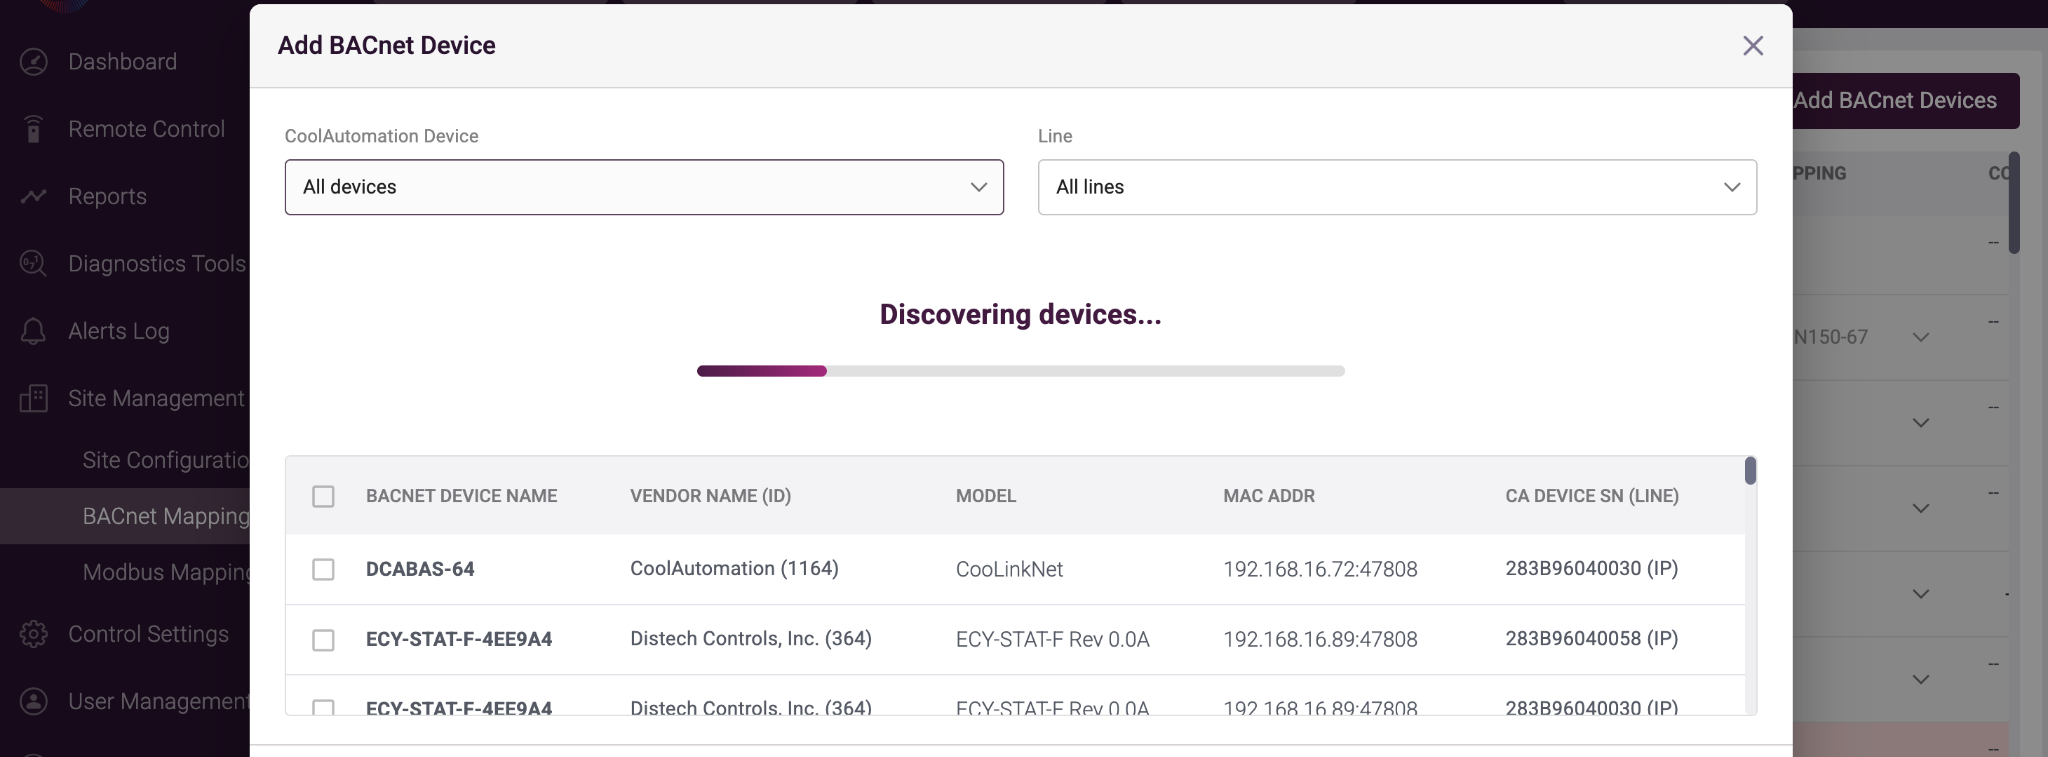Click the Reports chart icon
Viewport: 2048px width, 757px height.
click(34, 196)
